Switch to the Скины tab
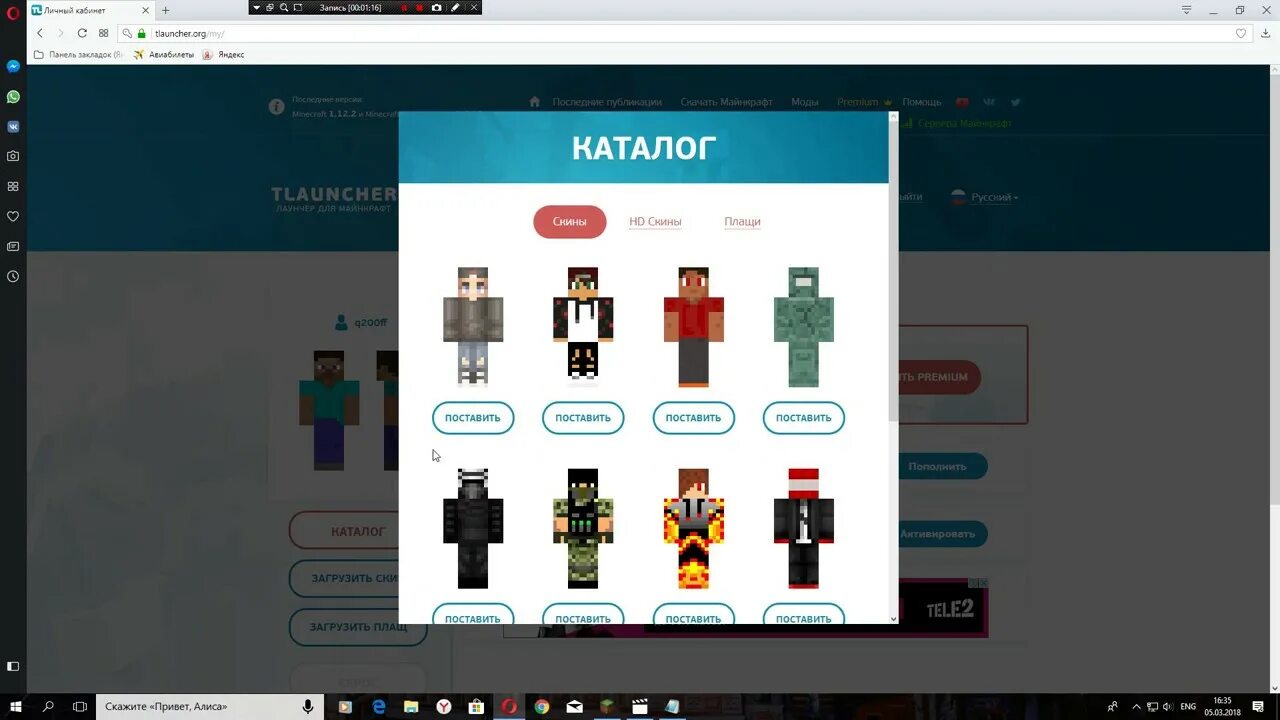The height and width of the screenshot is (720, 1280). 570,222
